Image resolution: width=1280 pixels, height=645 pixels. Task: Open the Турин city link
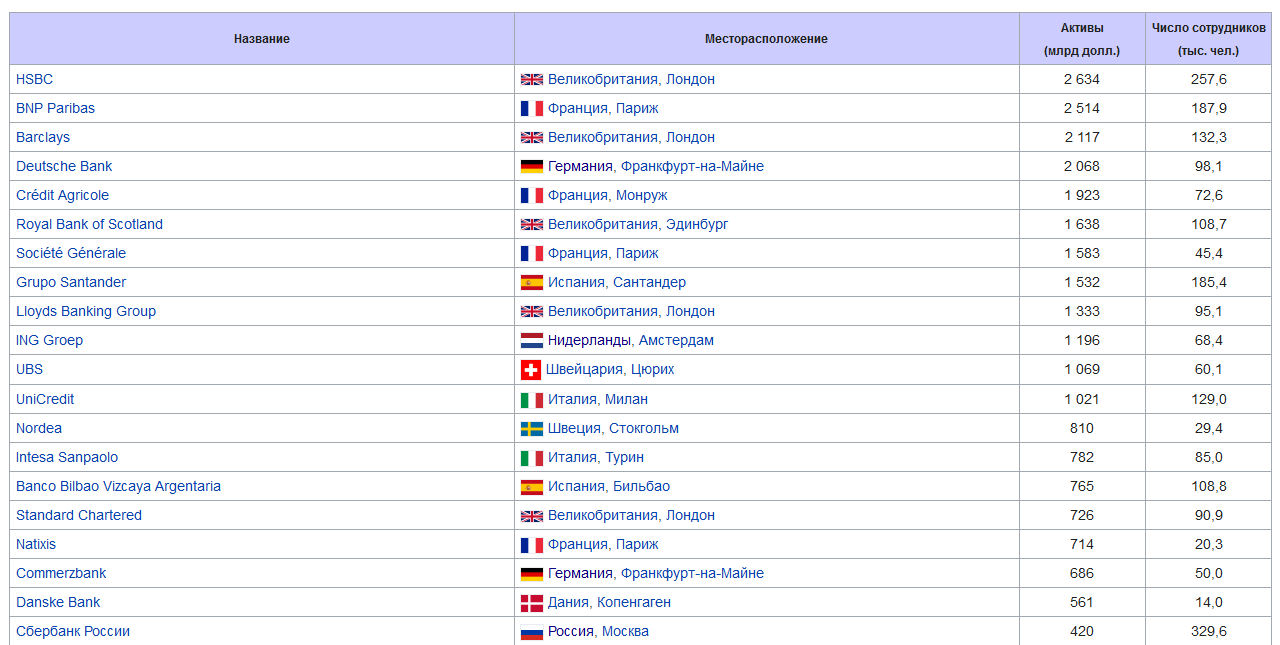tap(624, 457)
